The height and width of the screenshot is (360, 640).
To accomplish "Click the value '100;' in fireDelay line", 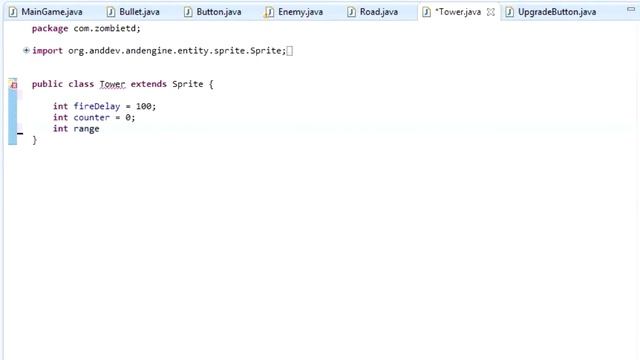I will coord(146,106).
